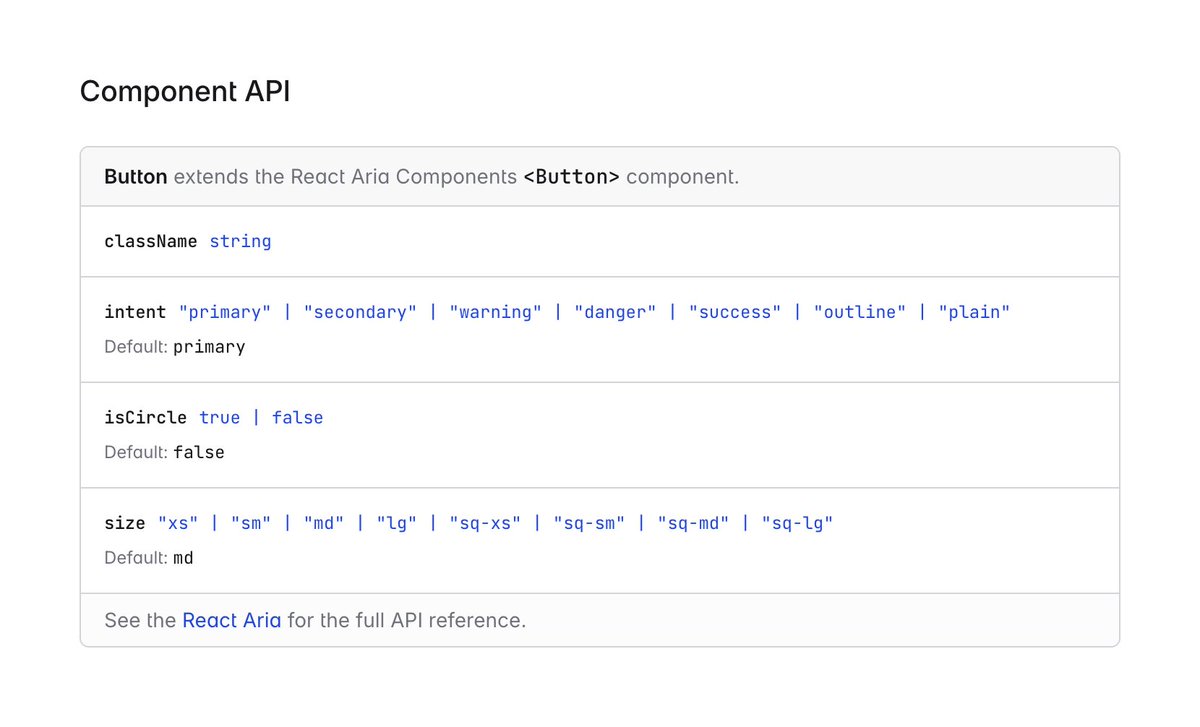This screenshot has height=727, width=1200.
Task: Open the React Aria link
Action: pyautogui.click(x=231, y=620)
